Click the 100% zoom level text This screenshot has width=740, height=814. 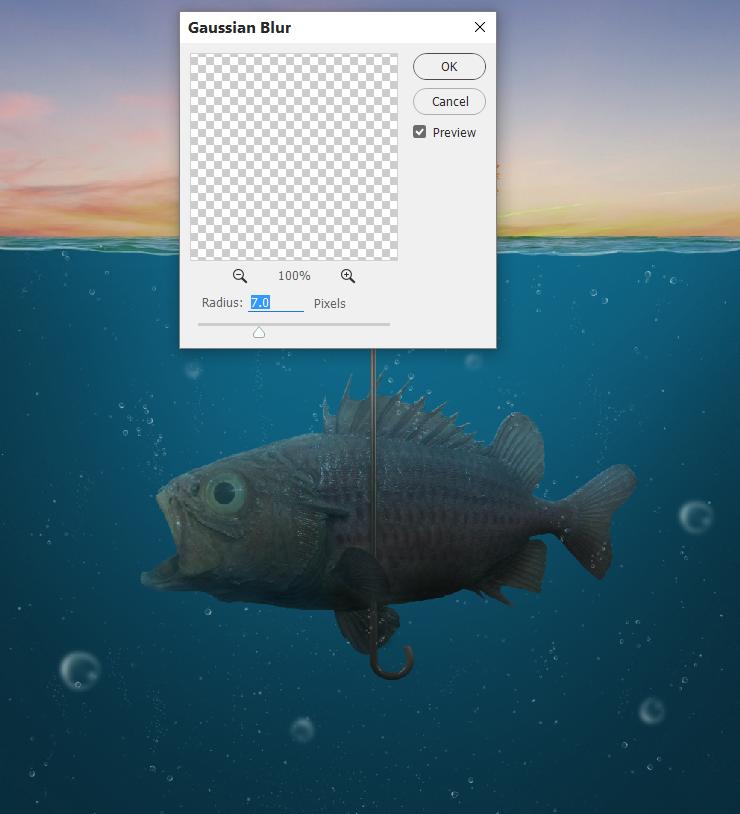point(294,276)
